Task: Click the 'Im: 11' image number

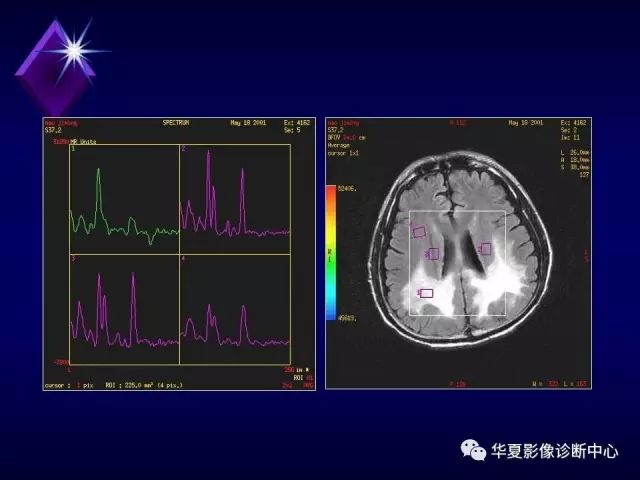Action: point(570,138)
